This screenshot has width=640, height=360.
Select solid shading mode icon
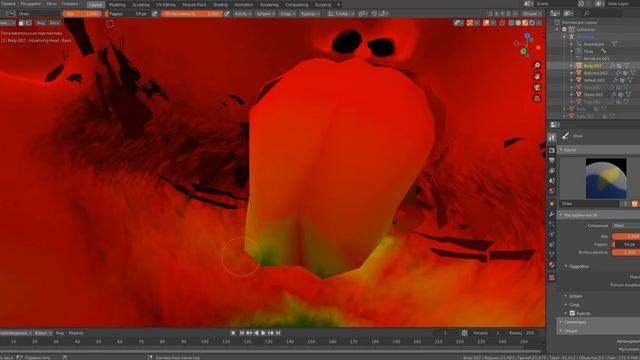[518, 23]
